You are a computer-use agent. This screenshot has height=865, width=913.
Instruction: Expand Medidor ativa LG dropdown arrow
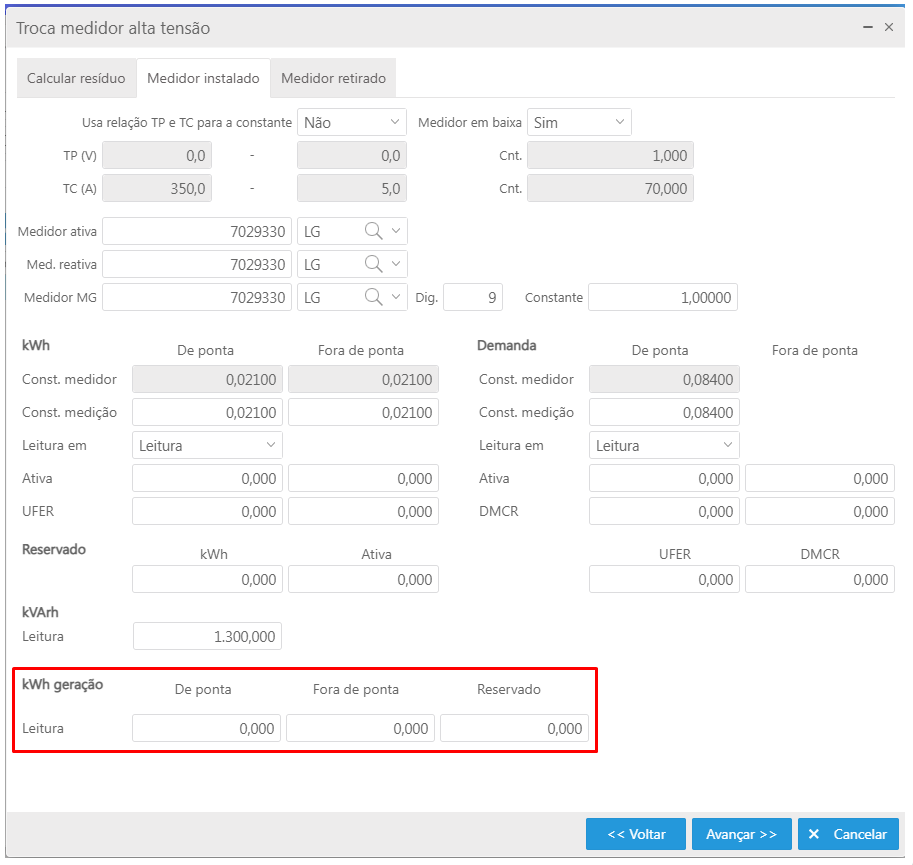(396, 231)
